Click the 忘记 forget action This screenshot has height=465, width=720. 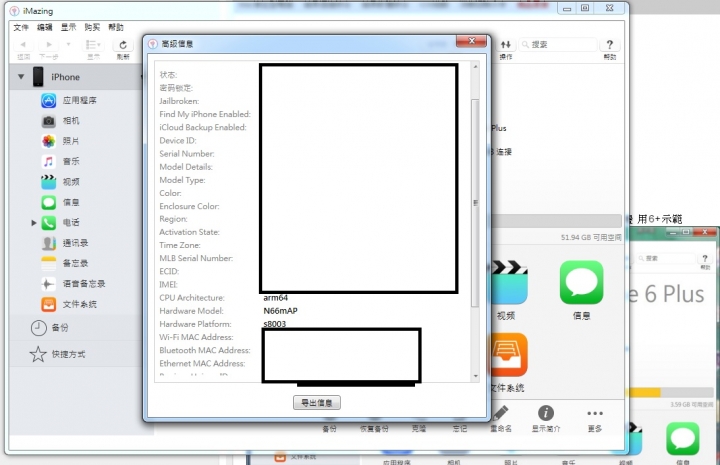[x=460, y=428]
